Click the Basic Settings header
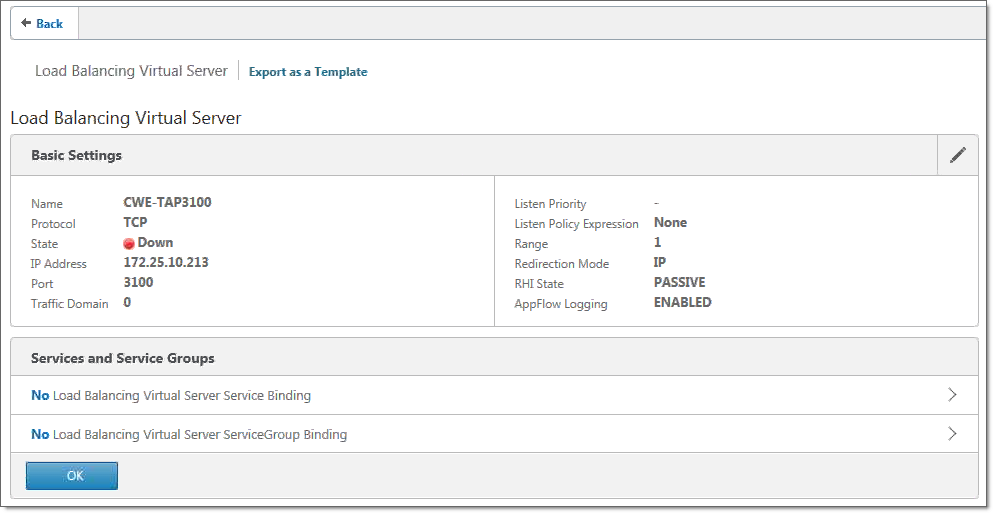 click(x=77, y=155)
